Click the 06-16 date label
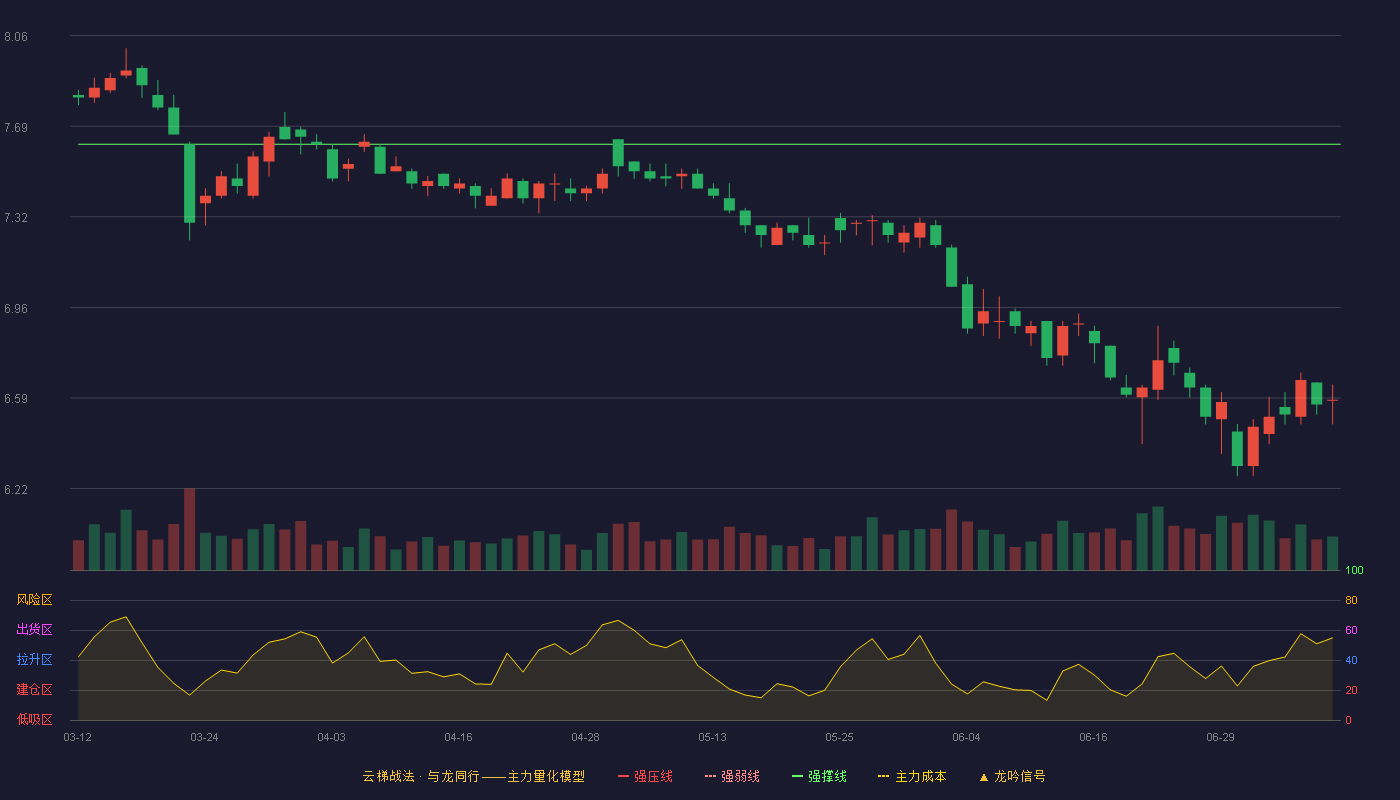1400x800 pixels. pyautogui.click(x=1093, y=737)
